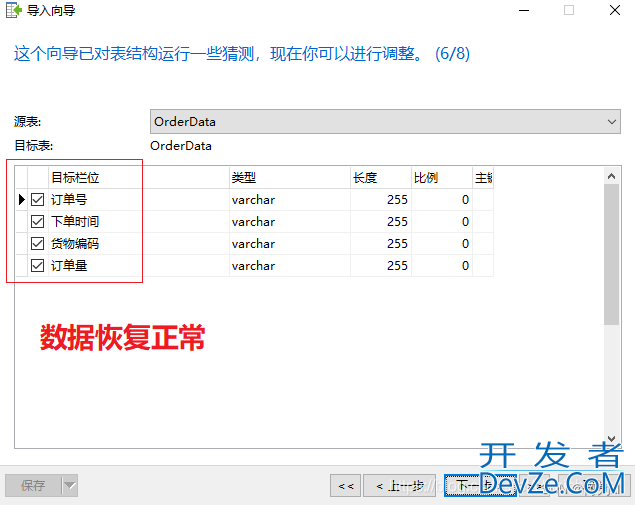Select the 订单号 field name cell
Viewport: 635px width, 505px height.
[139, 200]
